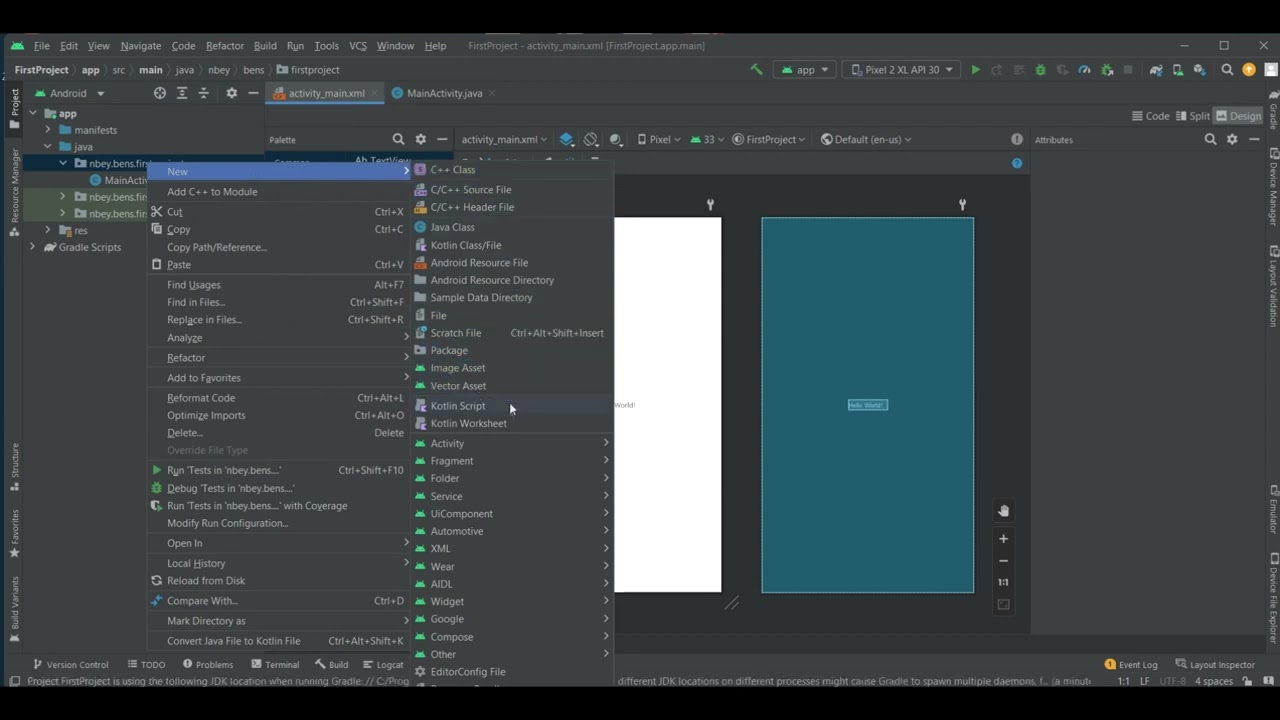
Task: Open the Refactor menu in menu bar
Action: pyautogui.click(x=224, y=46)
